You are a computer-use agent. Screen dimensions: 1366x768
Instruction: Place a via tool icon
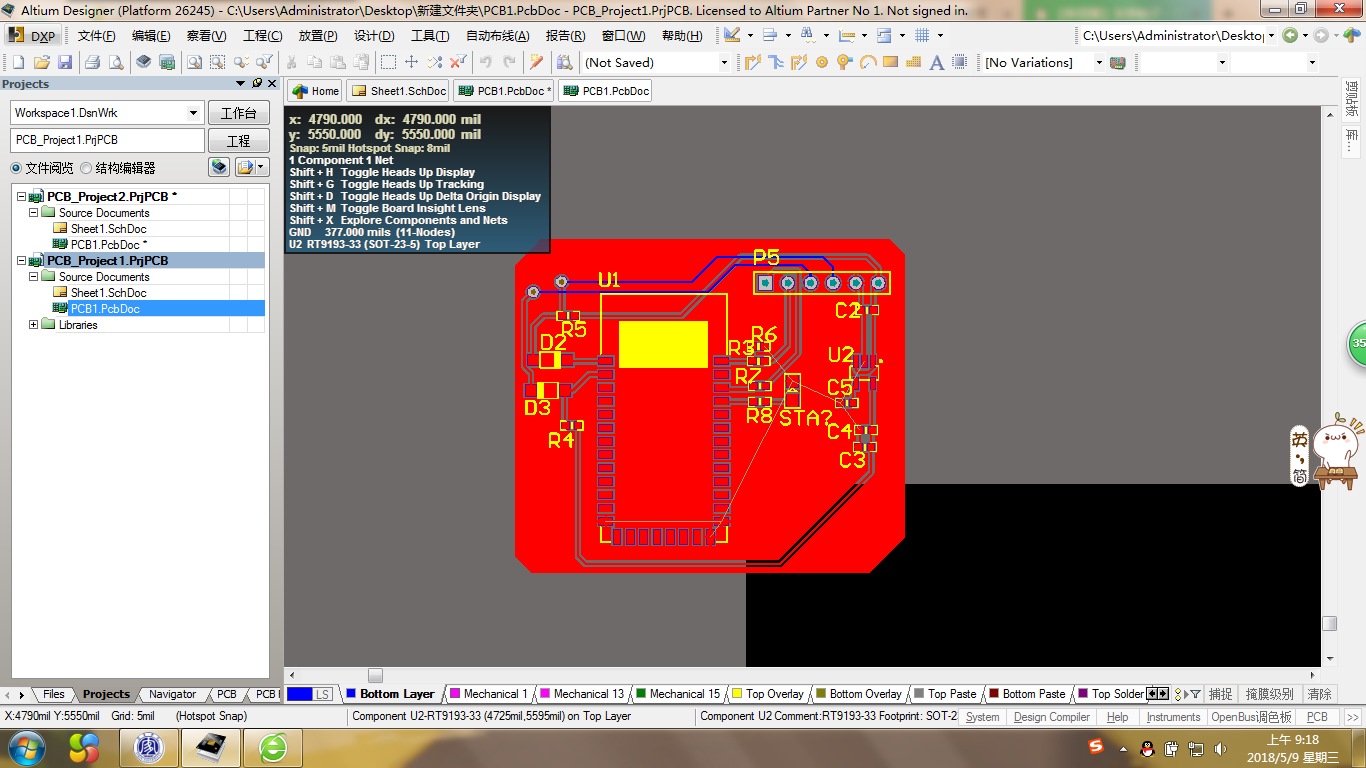point(845,62)
